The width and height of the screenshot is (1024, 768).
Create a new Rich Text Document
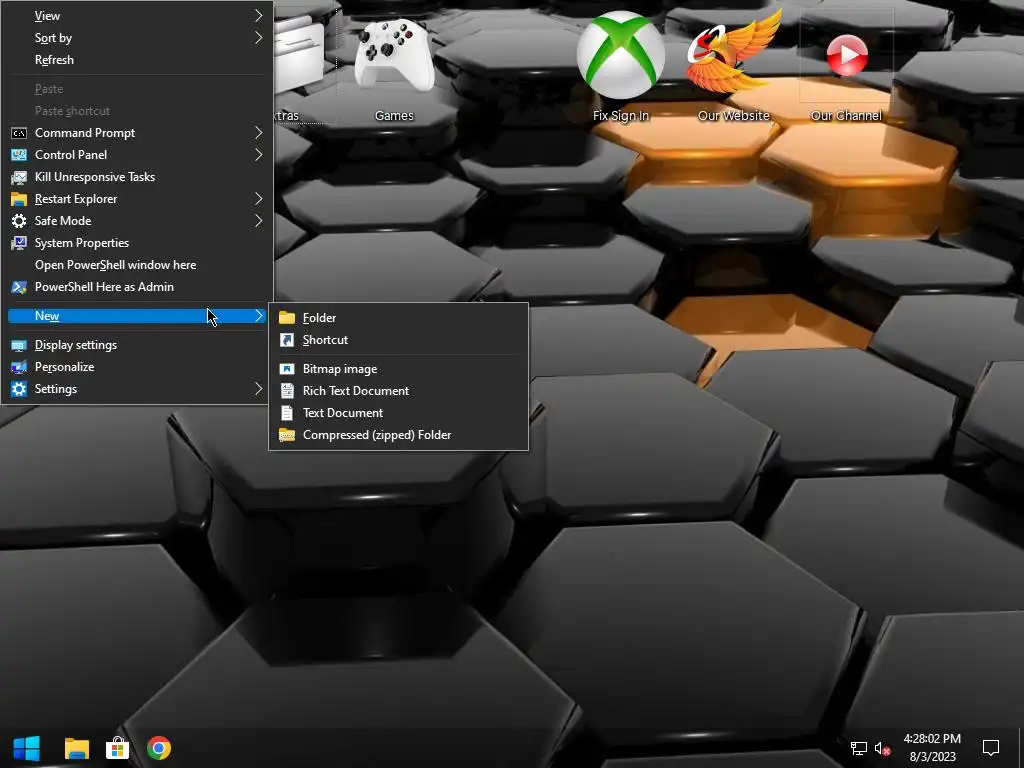[398, 391]
